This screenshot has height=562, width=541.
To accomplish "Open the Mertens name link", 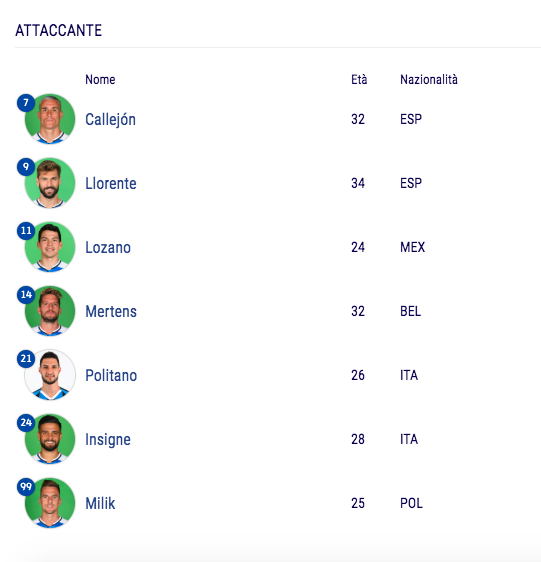I will 111,311.
